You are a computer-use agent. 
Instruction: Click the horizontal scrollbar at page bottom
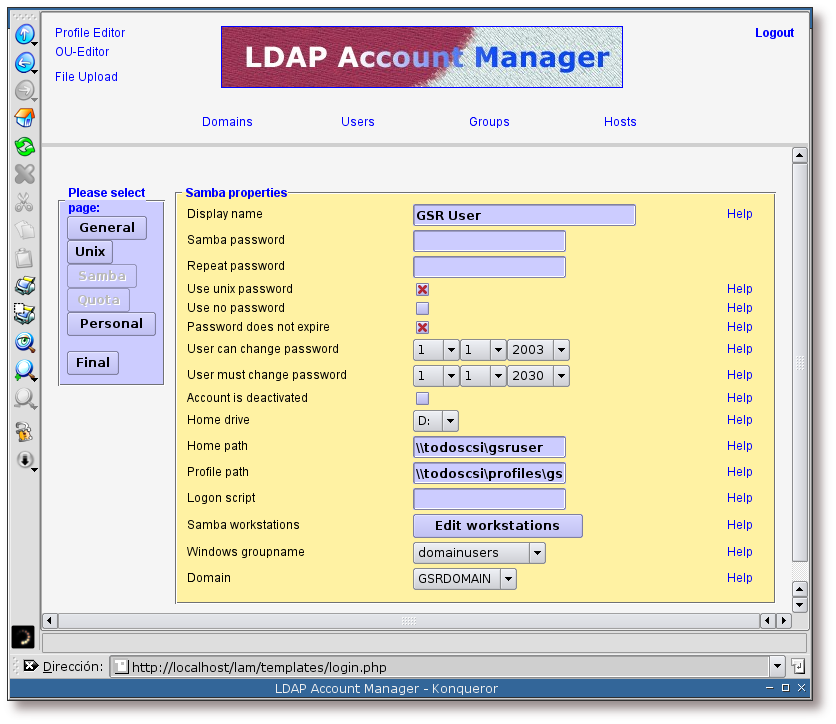coord(408,621)
